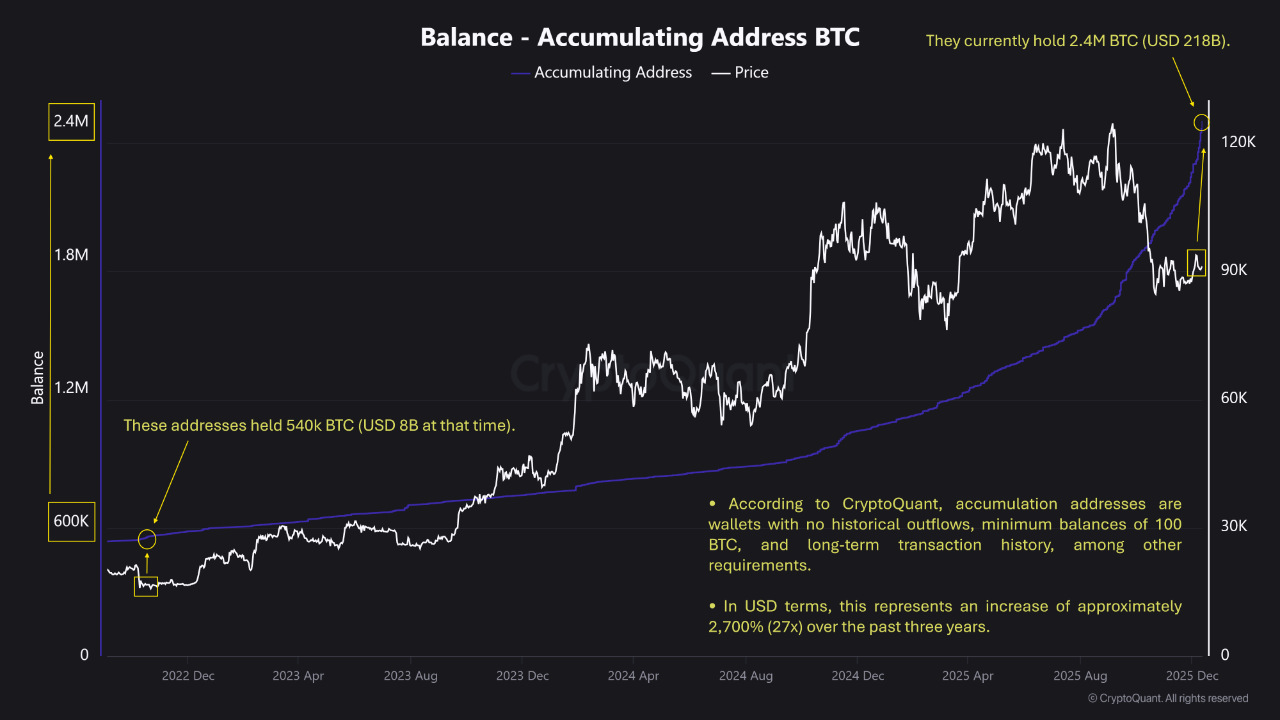Screen dimensions: 1280x720
Task: Toggle the Accumulating Address legend series
Action: pos(613,72)
